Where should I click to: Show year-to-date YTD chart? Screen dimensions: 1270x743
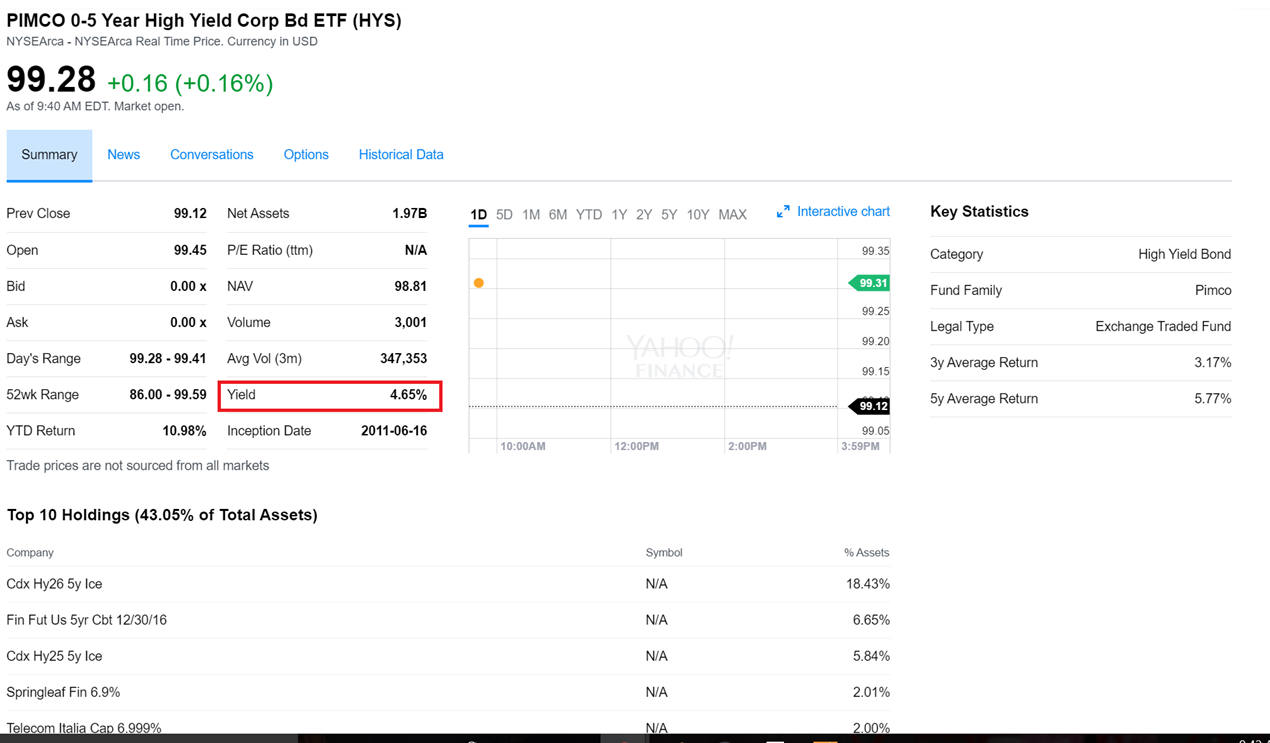pyautogui.click(x=589, y=214)
